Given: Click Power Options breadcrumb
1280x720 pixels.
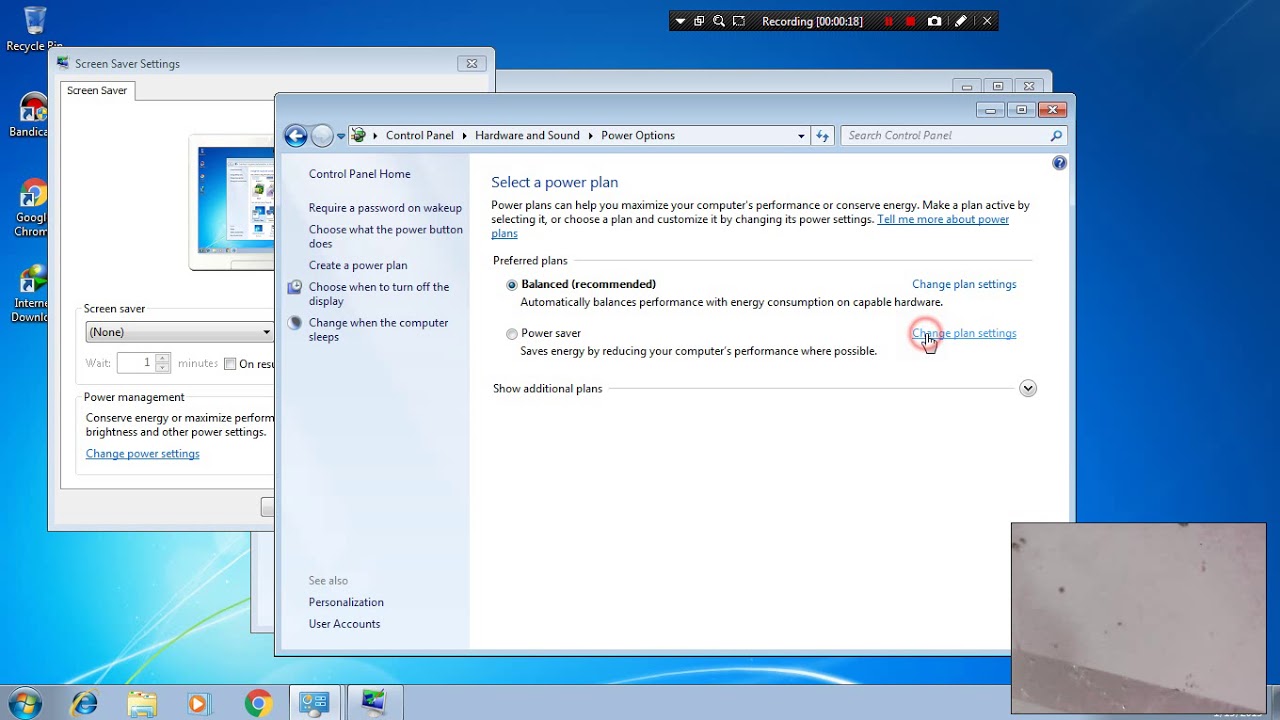Looking at the screenshot, I should (638, 136).
